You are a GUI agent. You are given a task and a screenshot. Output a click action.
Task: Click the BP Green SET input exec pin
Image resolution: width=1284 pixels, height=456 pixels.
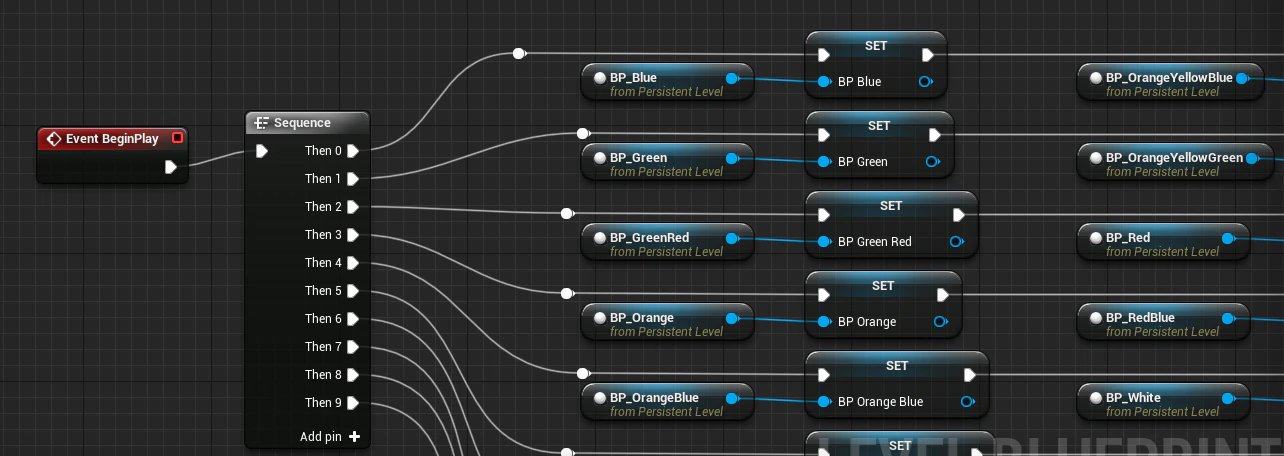pyautogui.click(x=823, y=135)
